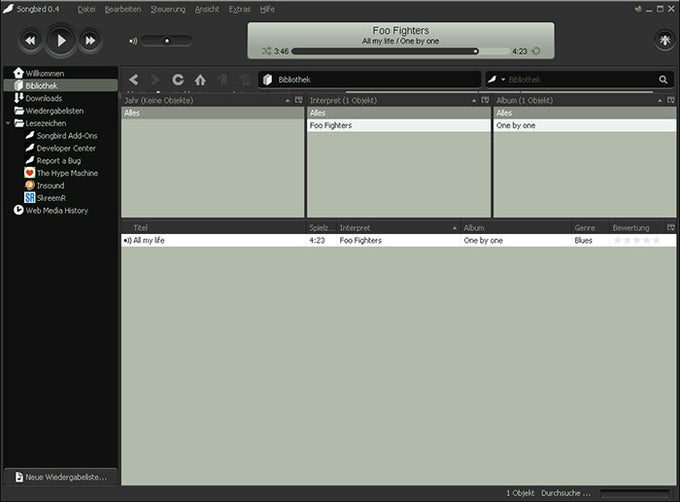Adjust the volume slider knob
Screen dimensions: 680x502
167,41
